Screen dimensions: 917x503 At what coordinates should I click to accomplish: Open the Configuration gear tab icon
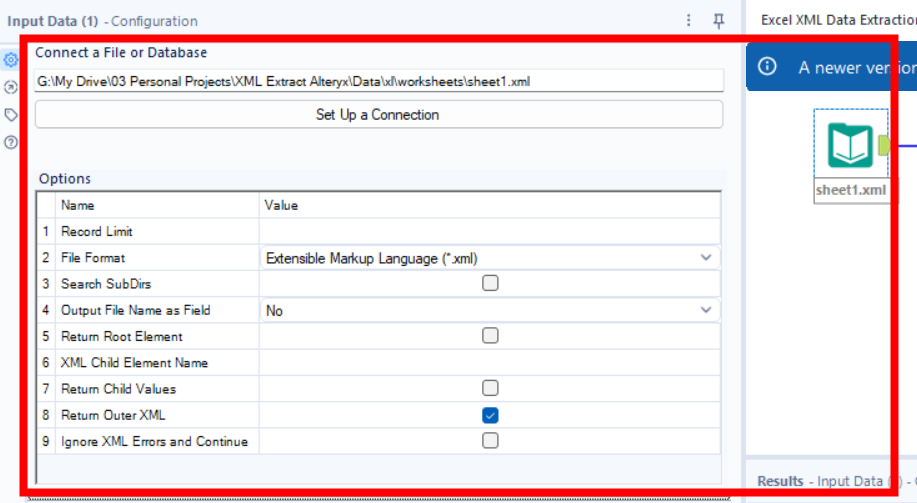(x=11, y=60)
